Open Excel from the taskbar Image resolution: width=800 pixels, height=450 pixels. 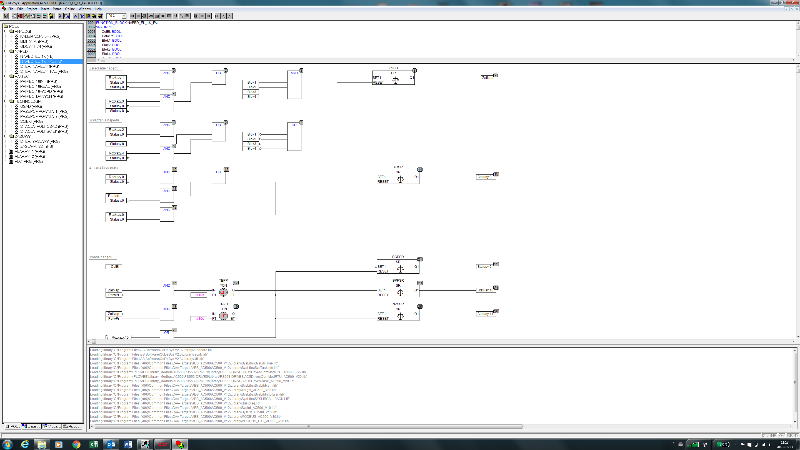[x=94, y=442]
